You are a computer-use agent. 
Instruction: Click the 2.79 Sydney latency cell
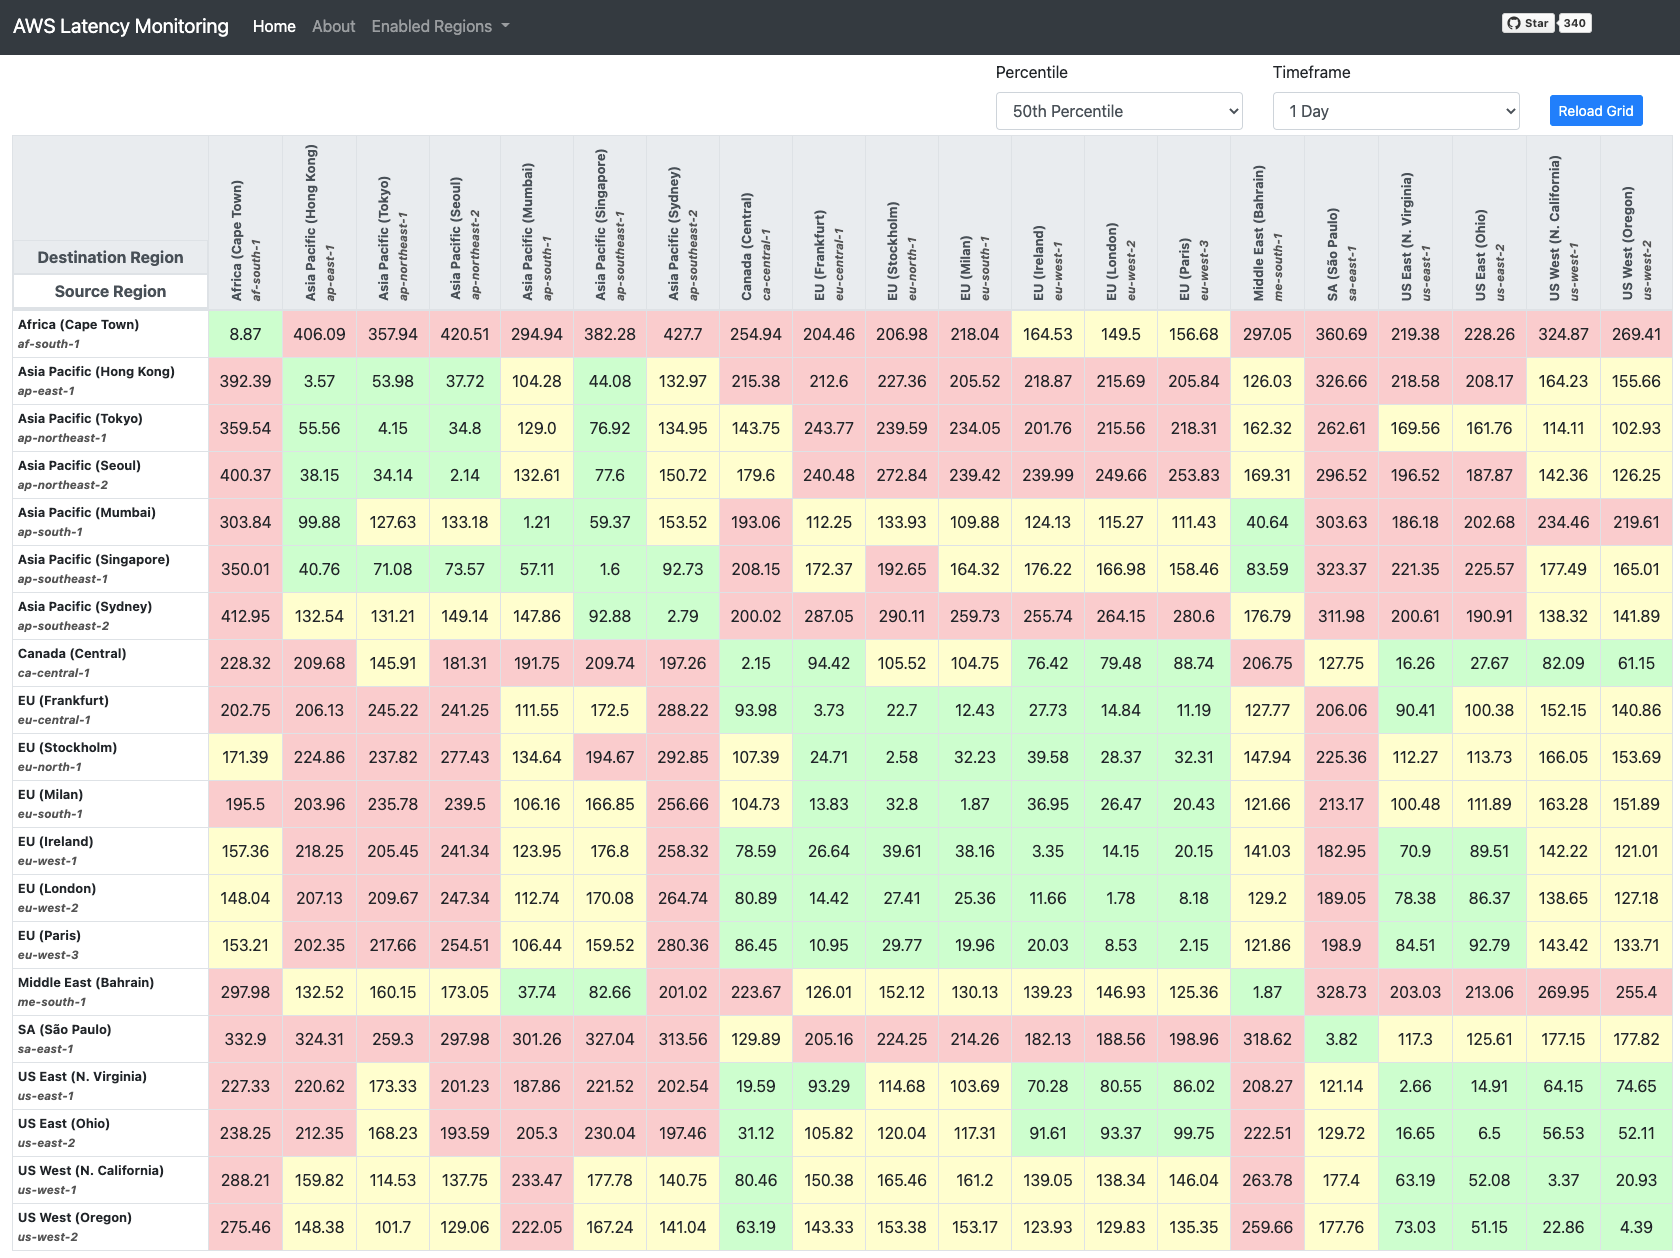[x=683, y=616]
